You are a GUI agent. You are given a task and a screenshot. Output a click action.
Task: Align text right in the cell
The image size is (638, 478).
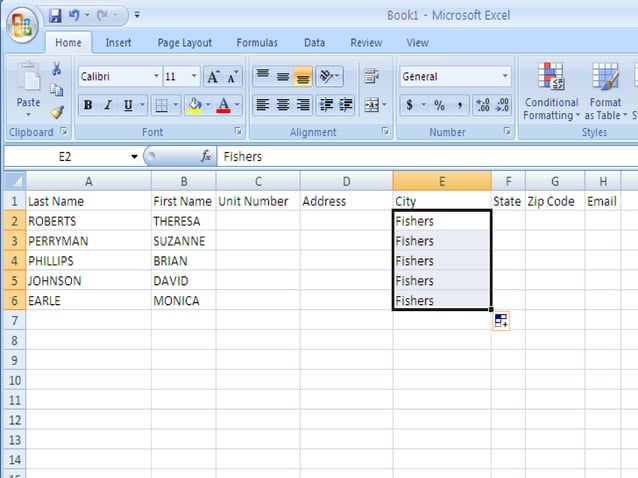tap(303, 105)
